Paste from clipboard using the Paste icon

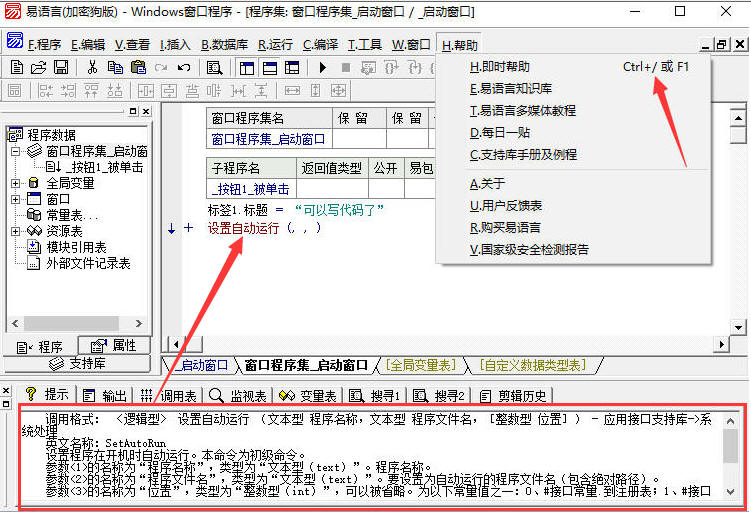point(138,68)
